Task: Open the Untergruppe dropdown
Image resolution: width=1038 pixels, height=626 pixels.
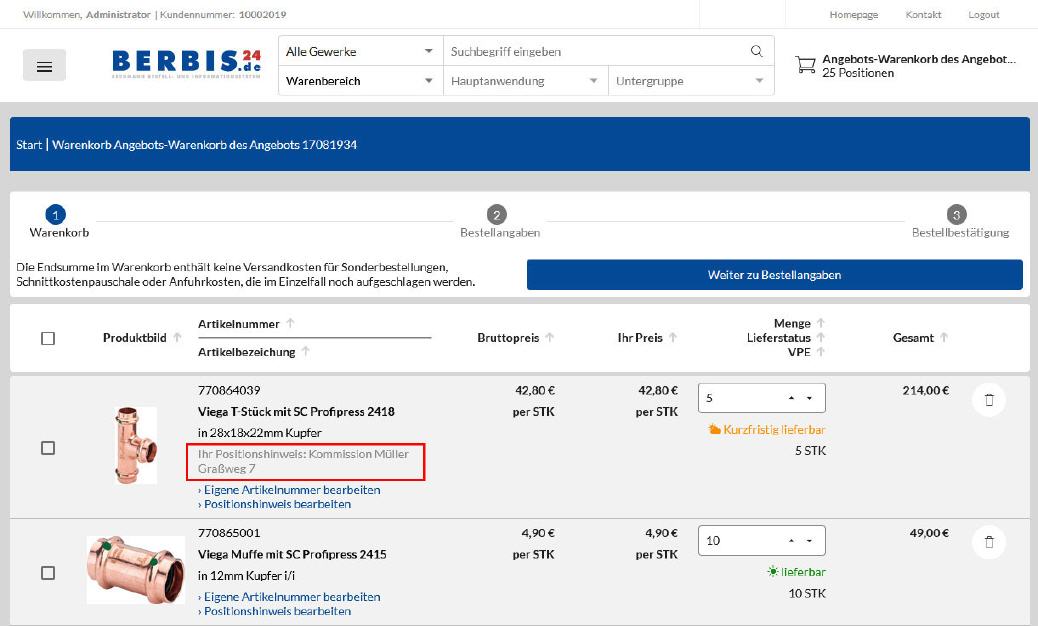Action: tap(690, 81)
